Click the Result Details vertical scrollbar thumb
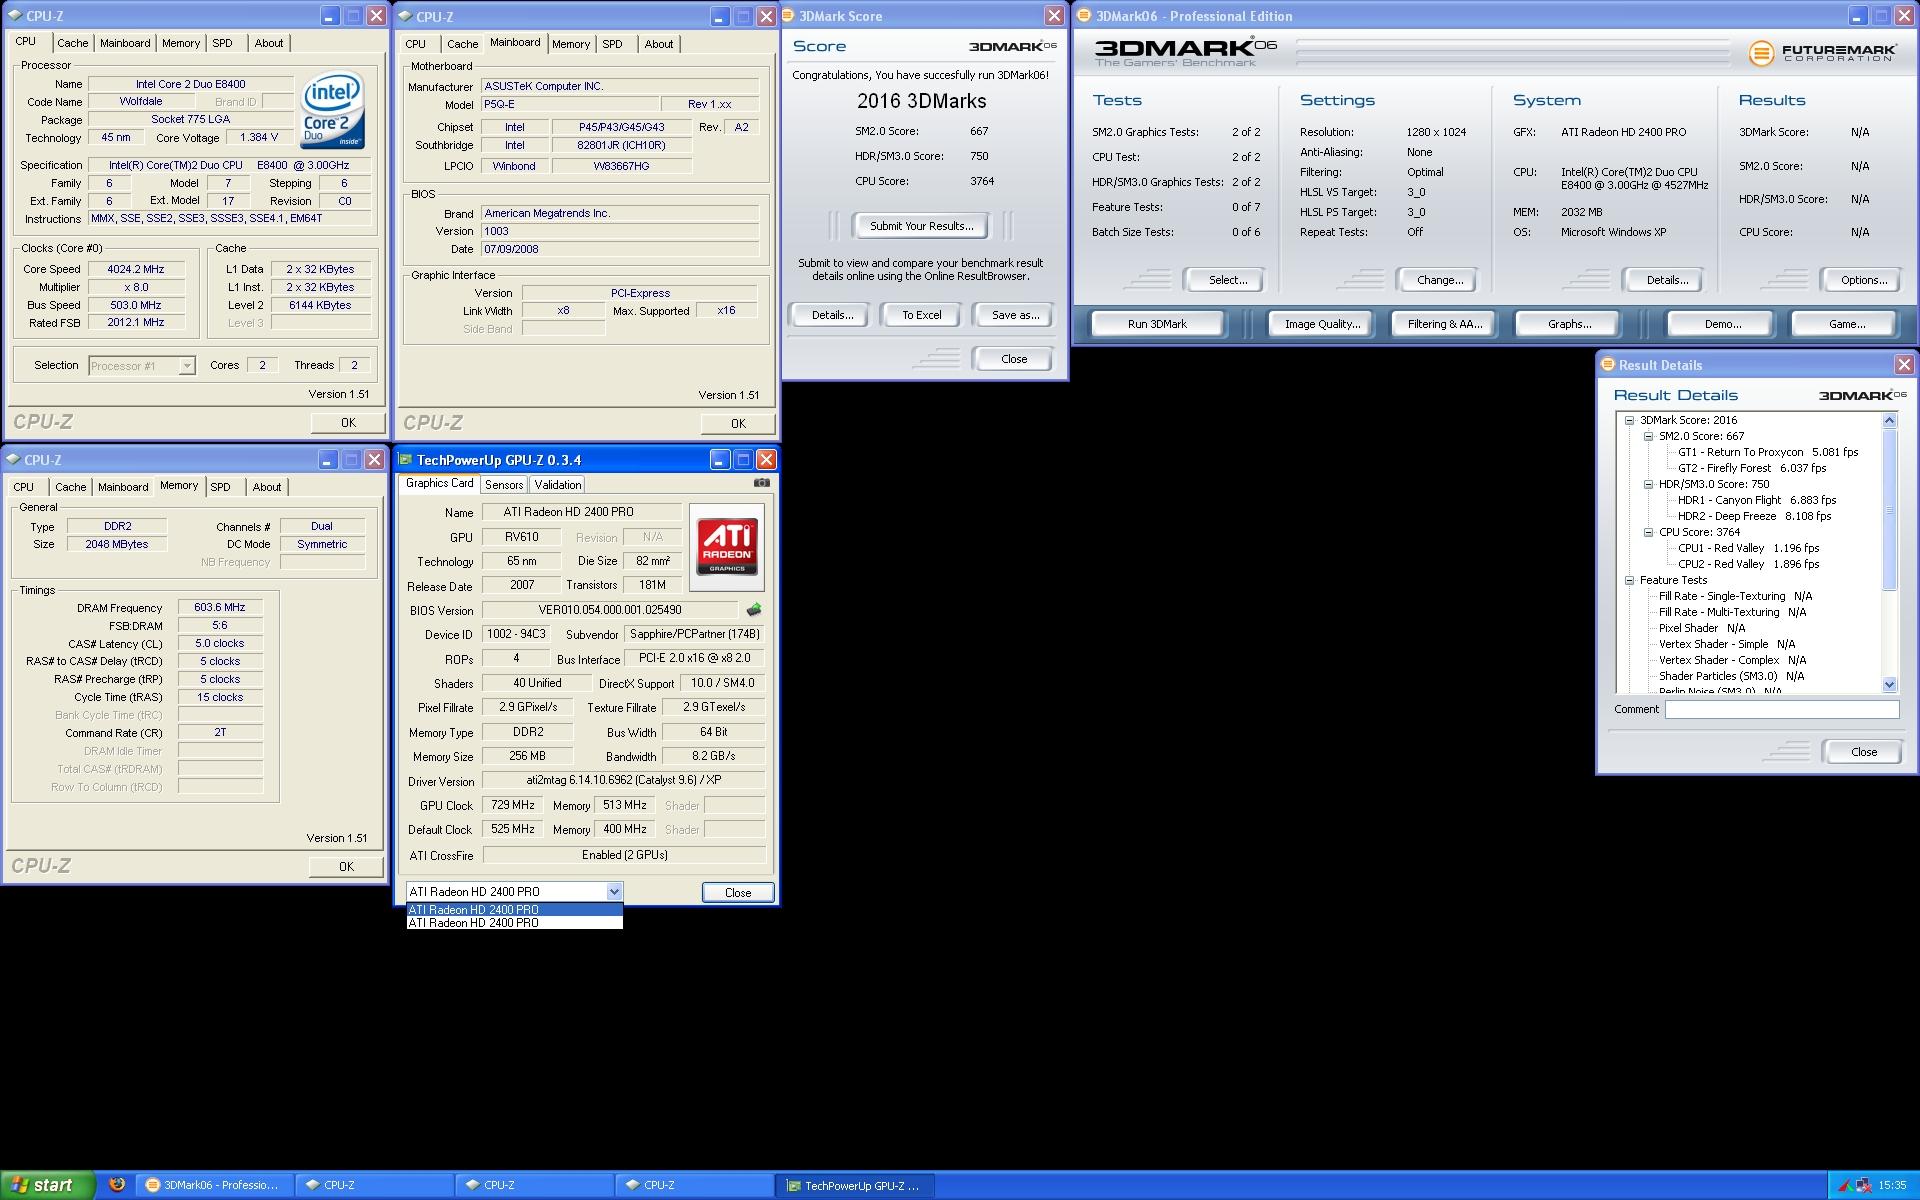Image resolution: width=1920 pixels, height=1200 pixels. point(1889,509)
